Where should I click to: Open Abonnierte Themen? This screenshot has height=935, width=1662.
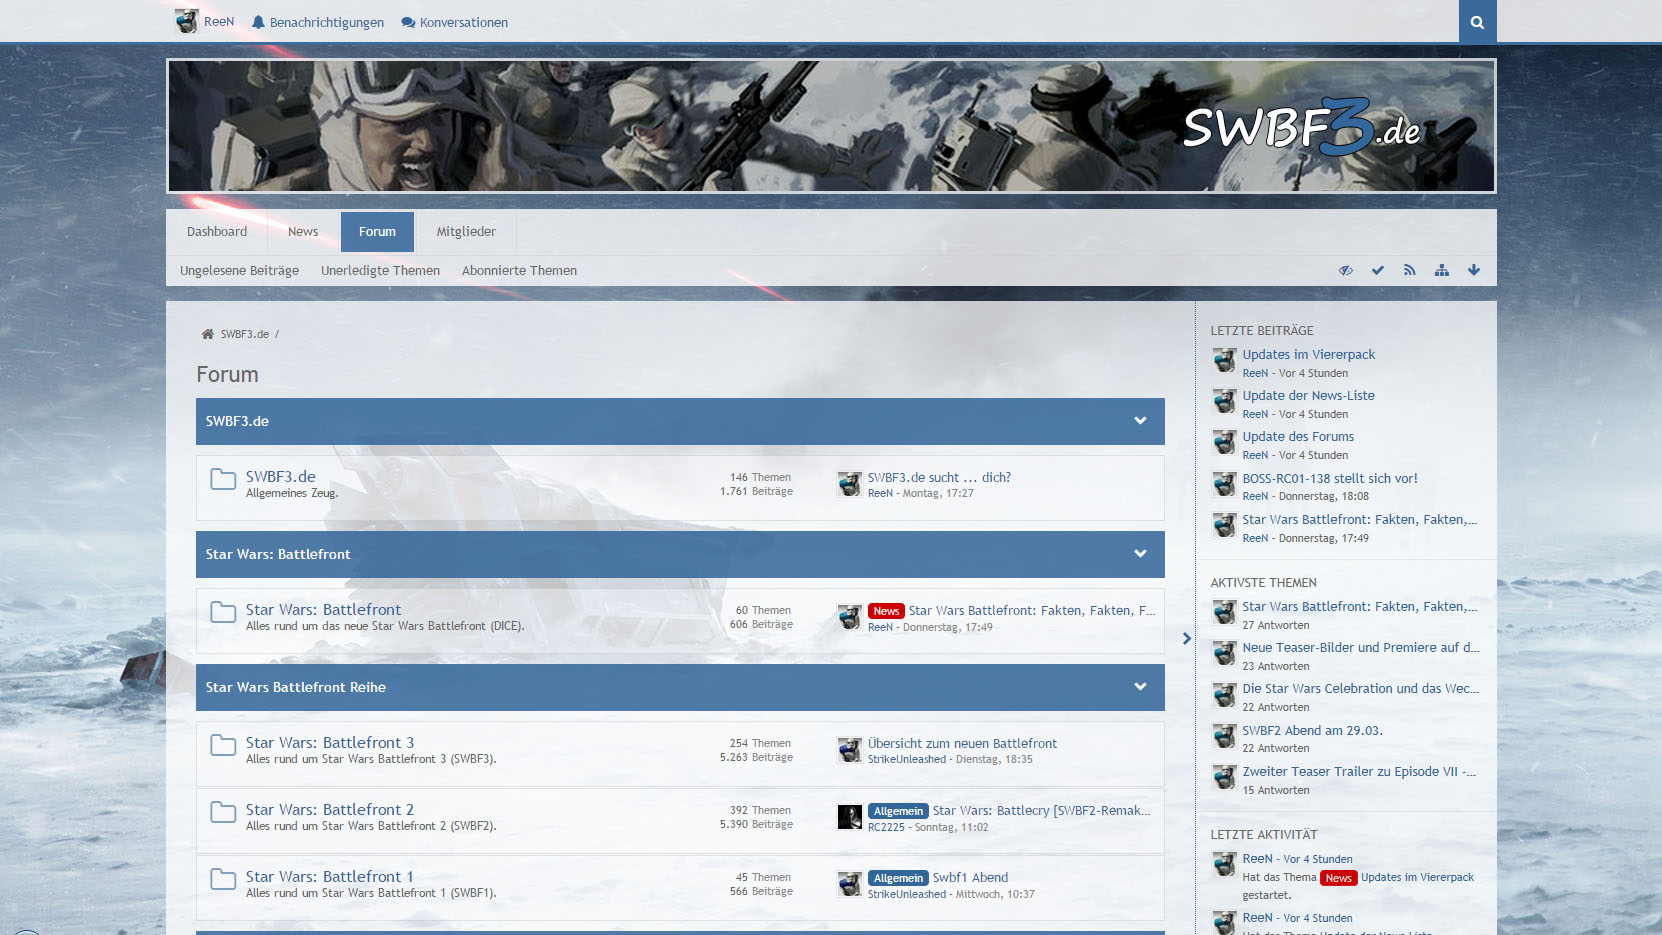click(x=519, y=270)
